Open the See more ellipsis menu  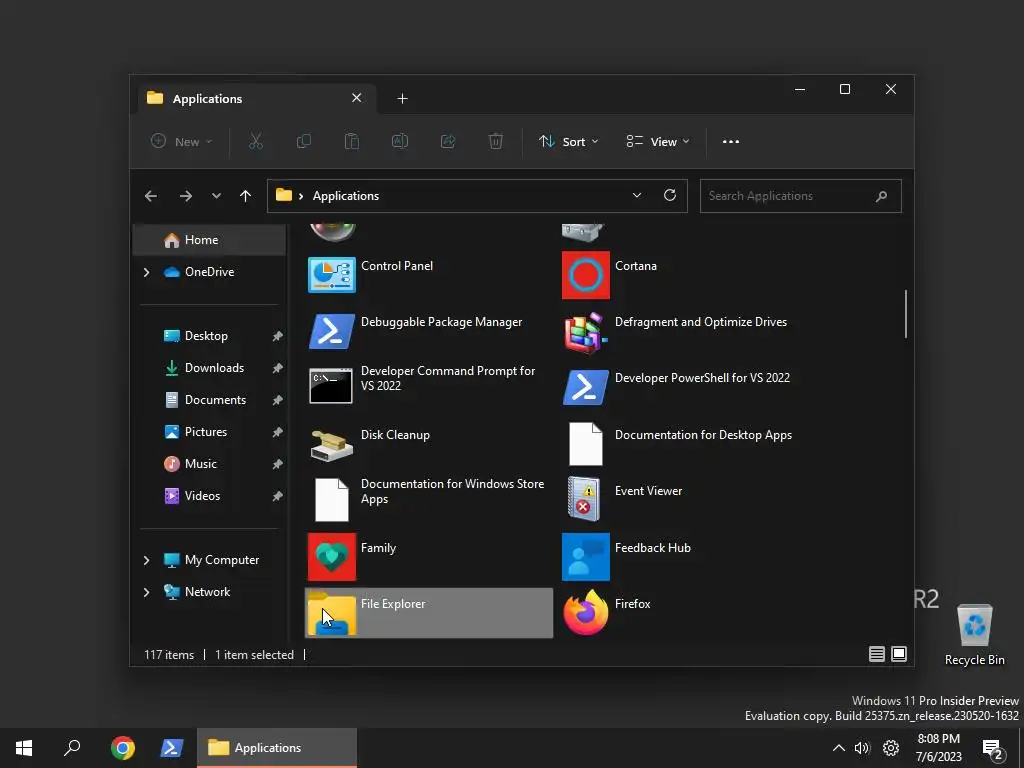coord(731,142)
